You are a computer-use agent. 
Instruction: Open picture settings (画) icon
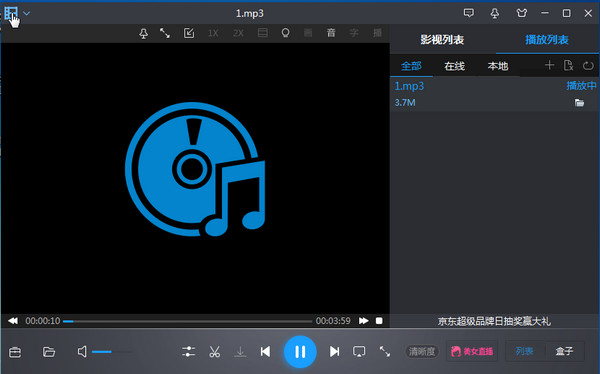point(308,33)
